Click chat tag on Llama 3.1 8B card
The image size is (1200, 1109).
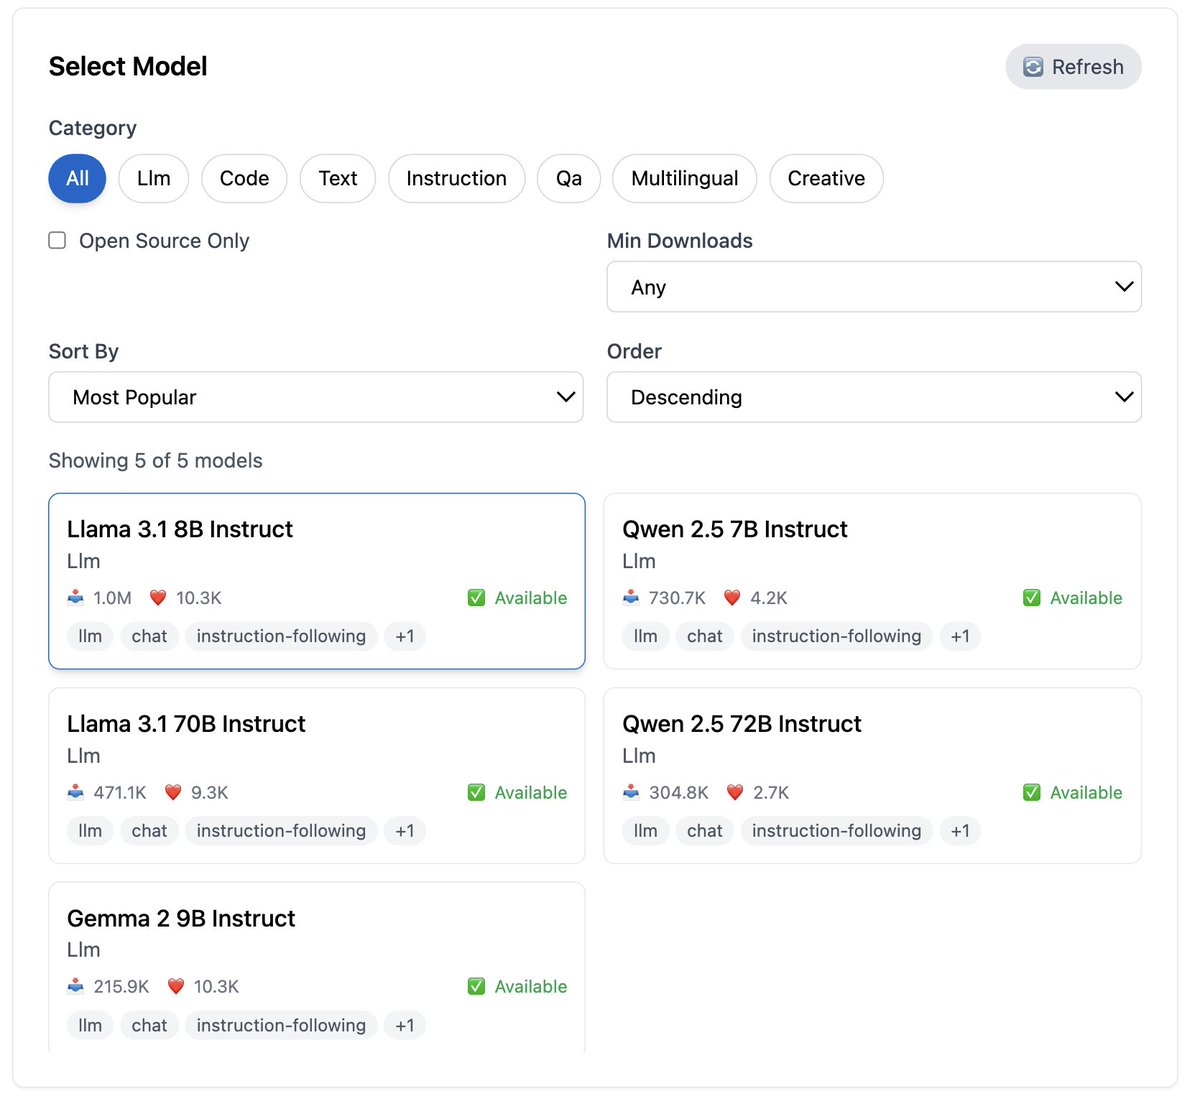pyautogui.click(x=149, y=636)
